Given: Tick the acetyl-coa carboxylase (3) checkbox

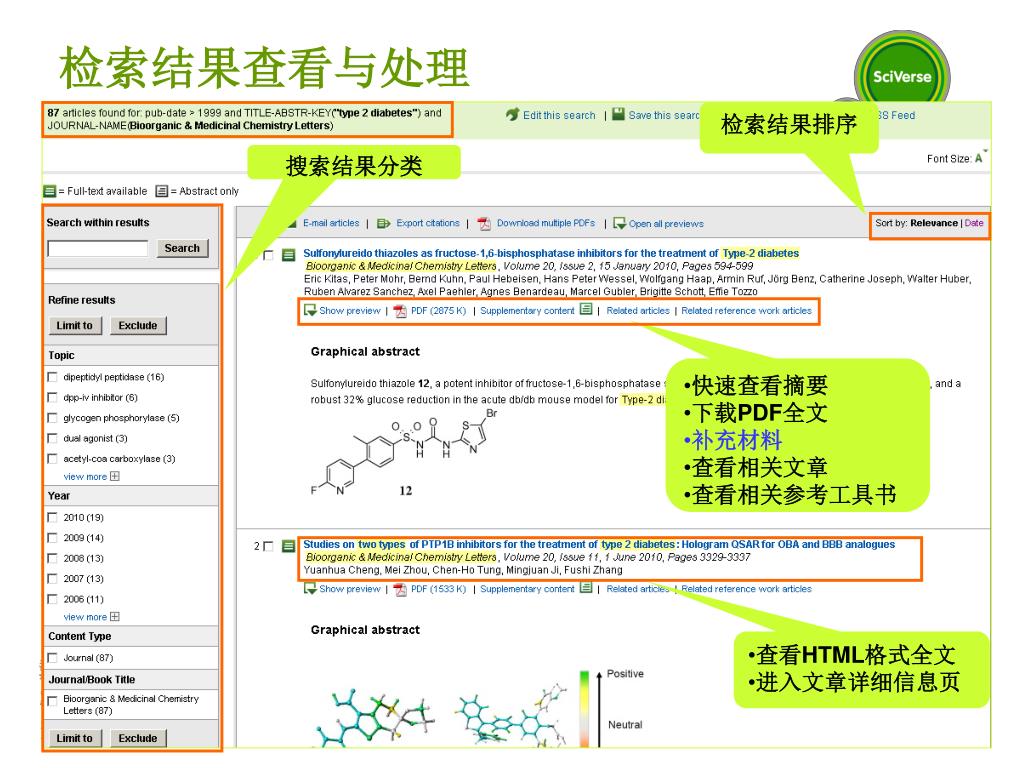Looking at the screenshot, I should tap(52, 458).
